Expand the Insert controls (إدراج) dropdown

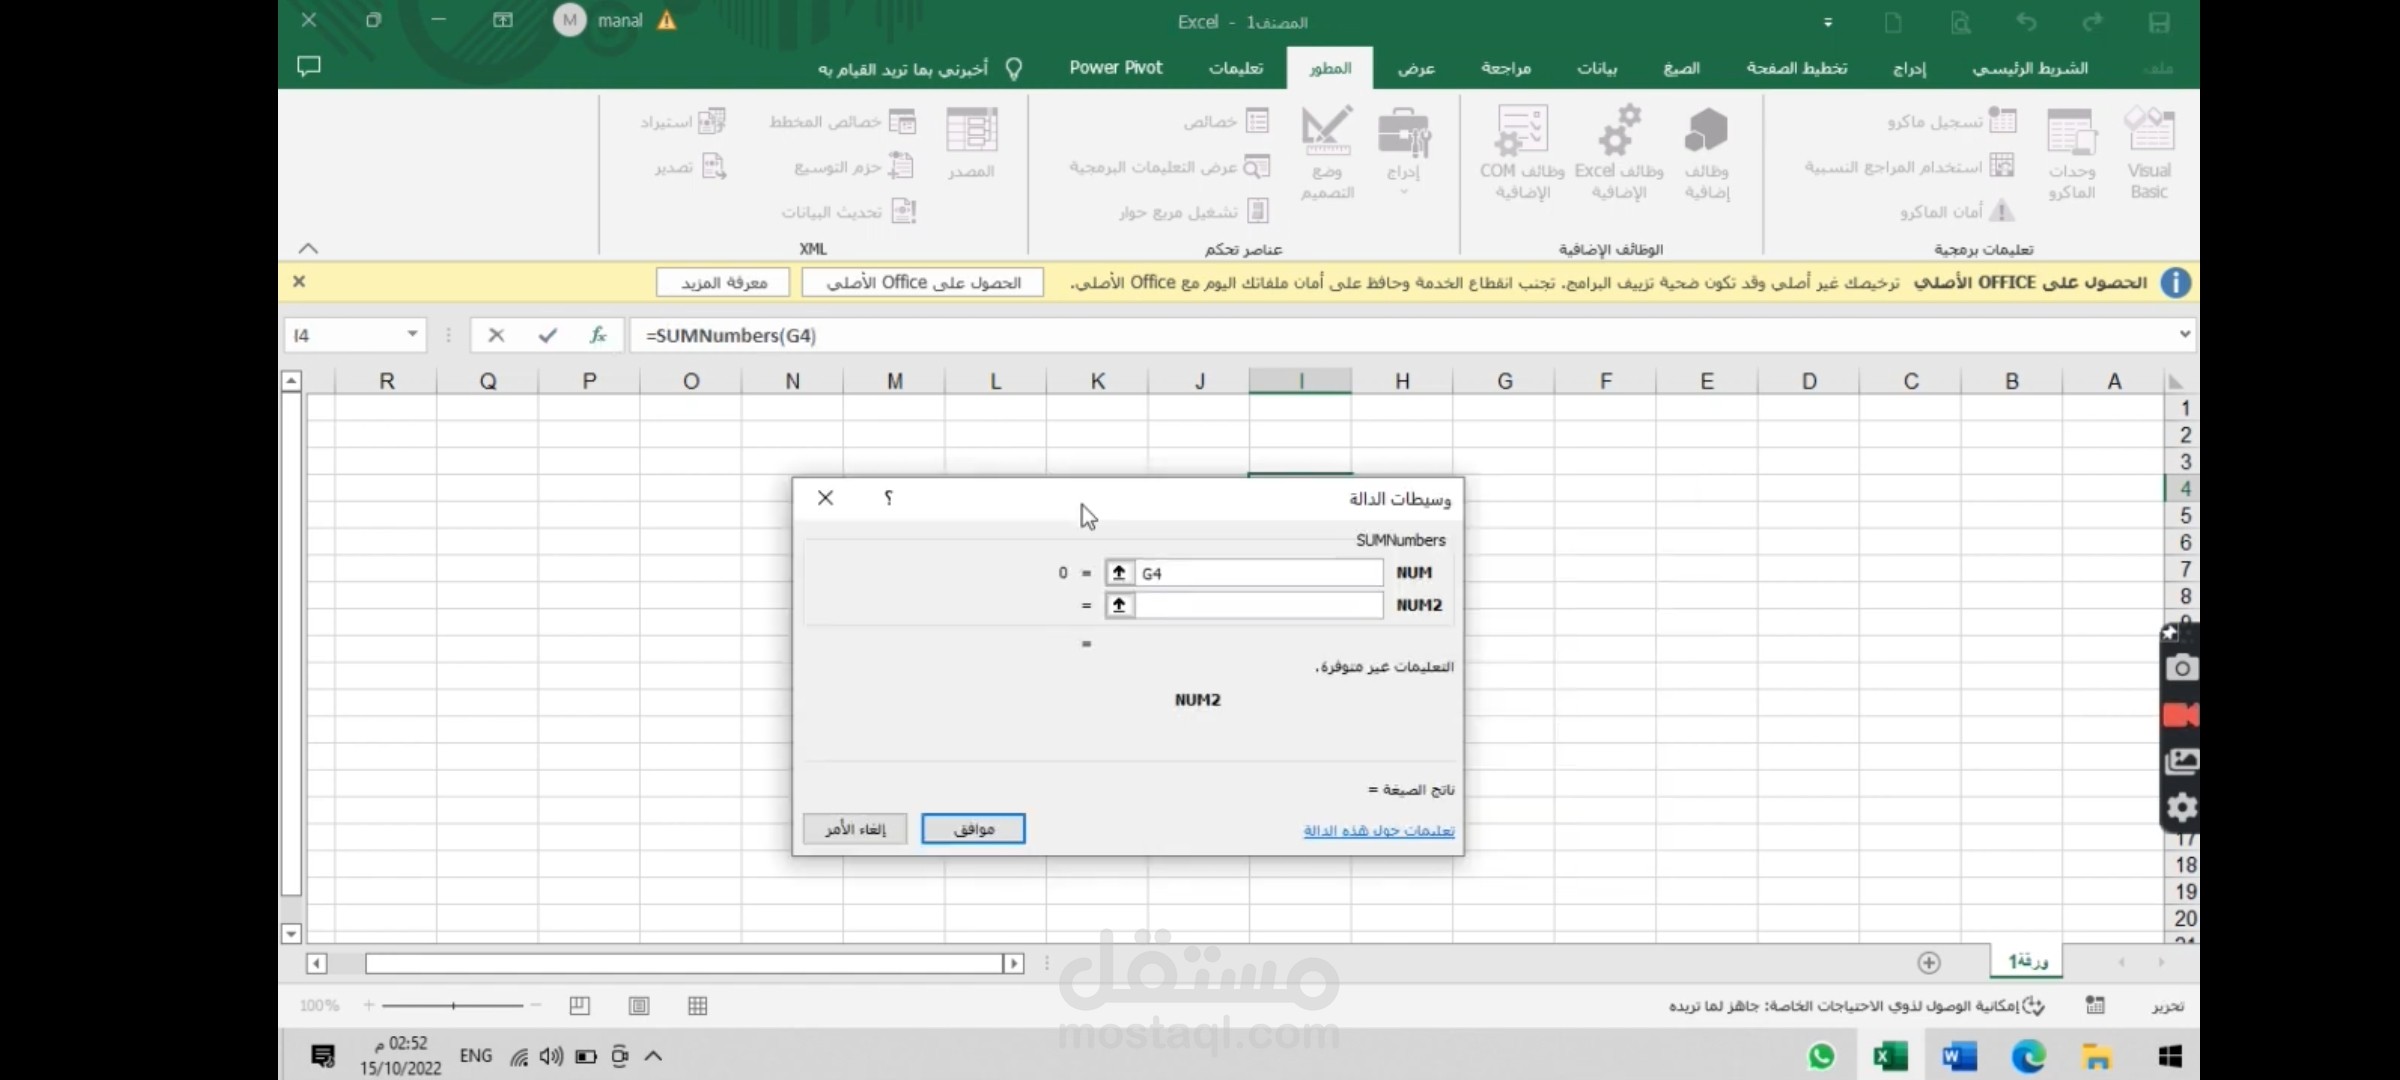click(1403, 150)
